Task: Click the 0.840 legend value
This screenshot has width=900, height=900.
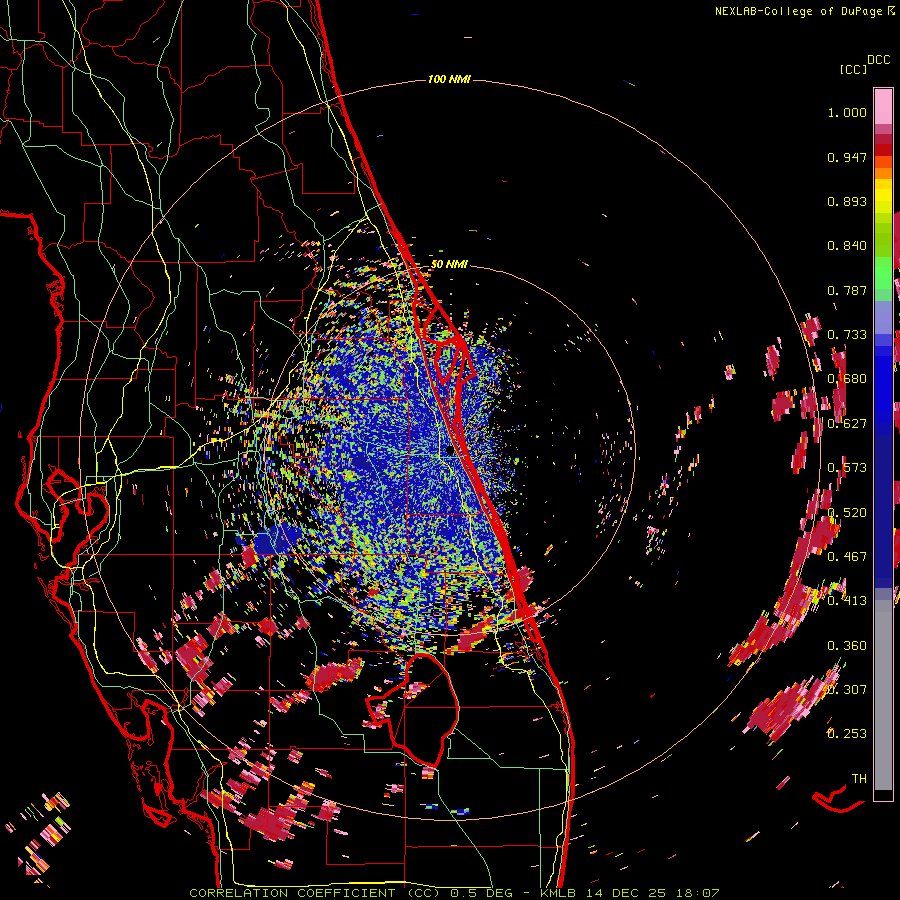Action: click(847, 246)
